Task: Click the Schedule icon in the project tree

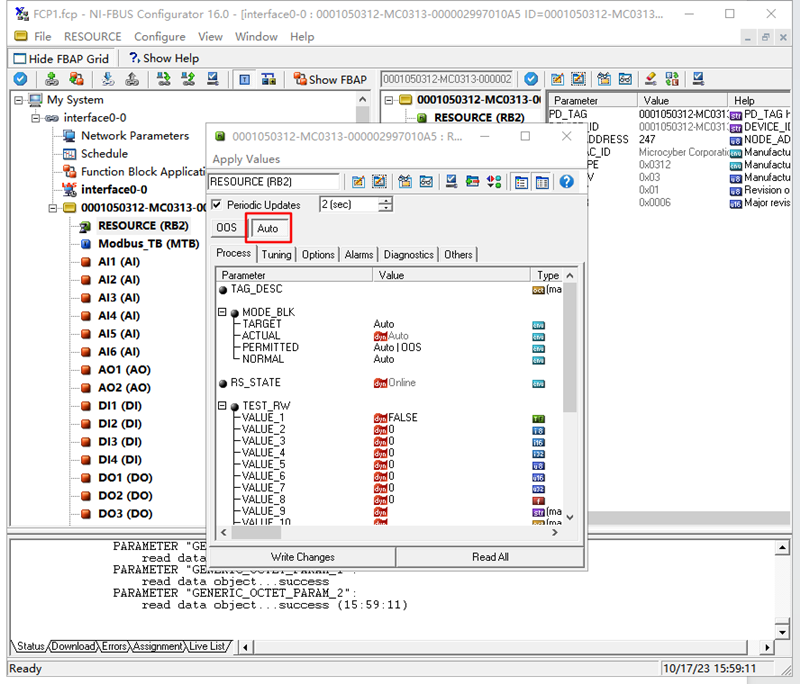Action: point(69,154)
